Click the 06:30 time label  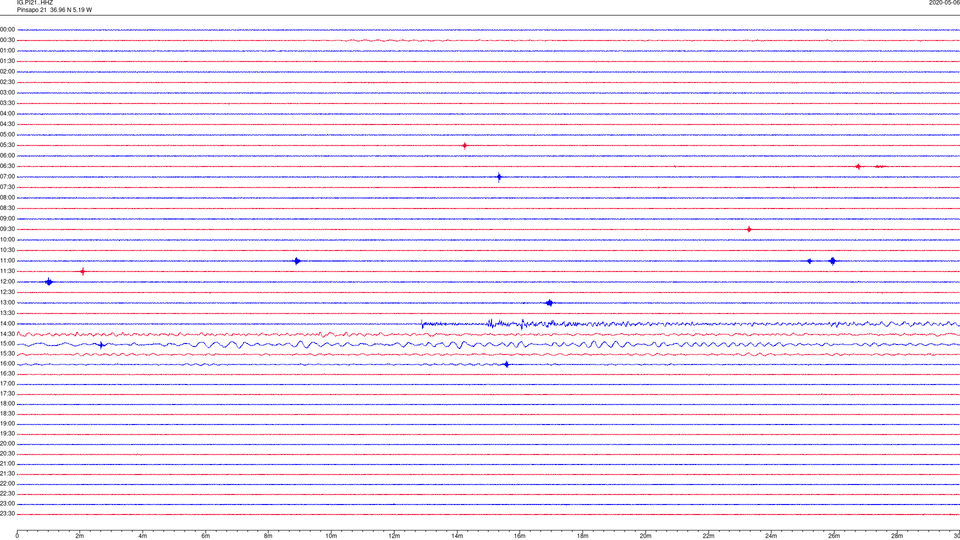pyautogui.click(x=7, y=167)
